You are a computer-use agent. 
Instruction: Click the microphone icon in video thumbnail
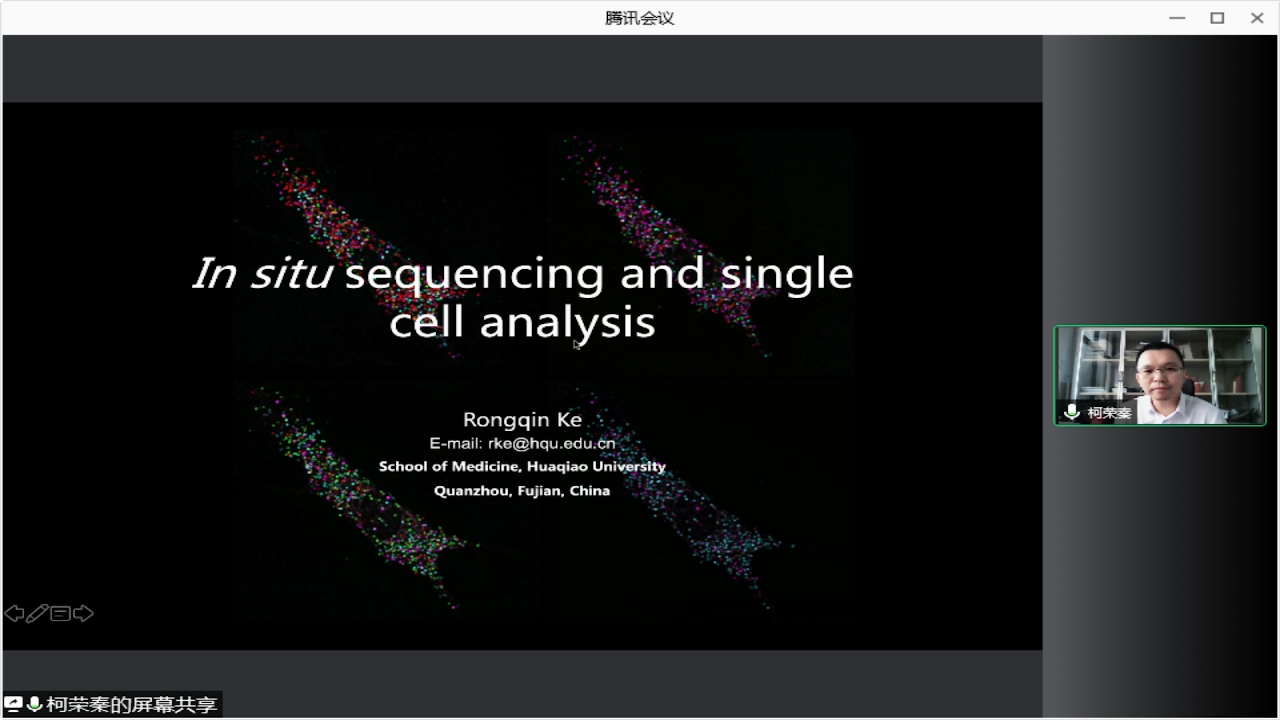coord(1072,412)
